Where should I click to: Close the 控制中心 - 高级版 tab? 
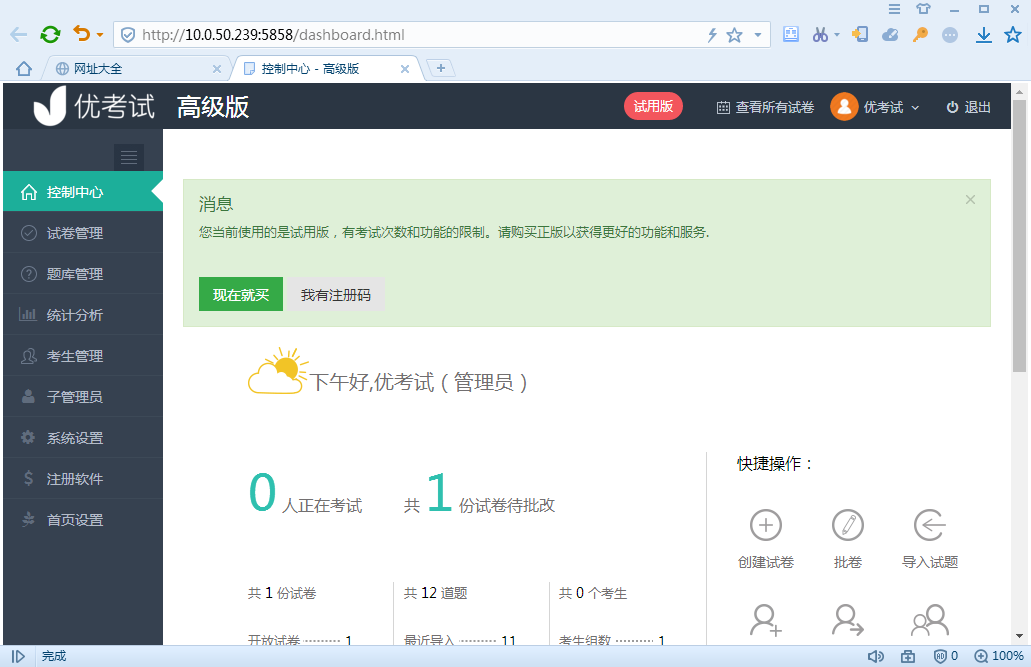404,68
